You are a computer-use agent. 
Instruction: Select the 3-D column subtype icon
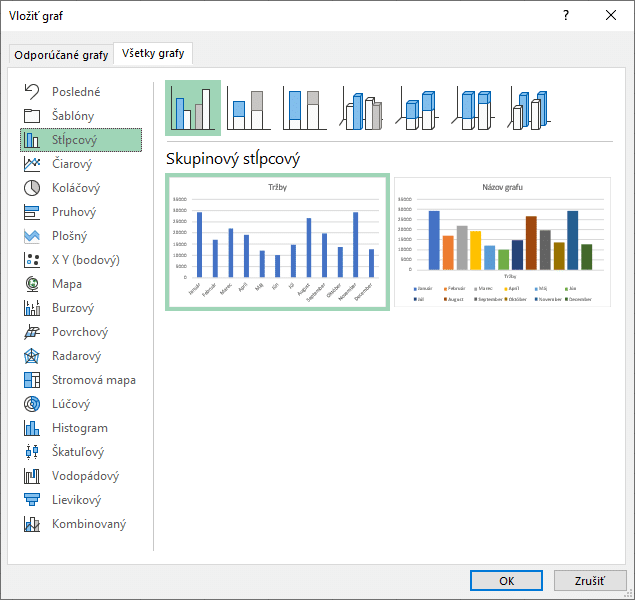(x=529, y=108)
